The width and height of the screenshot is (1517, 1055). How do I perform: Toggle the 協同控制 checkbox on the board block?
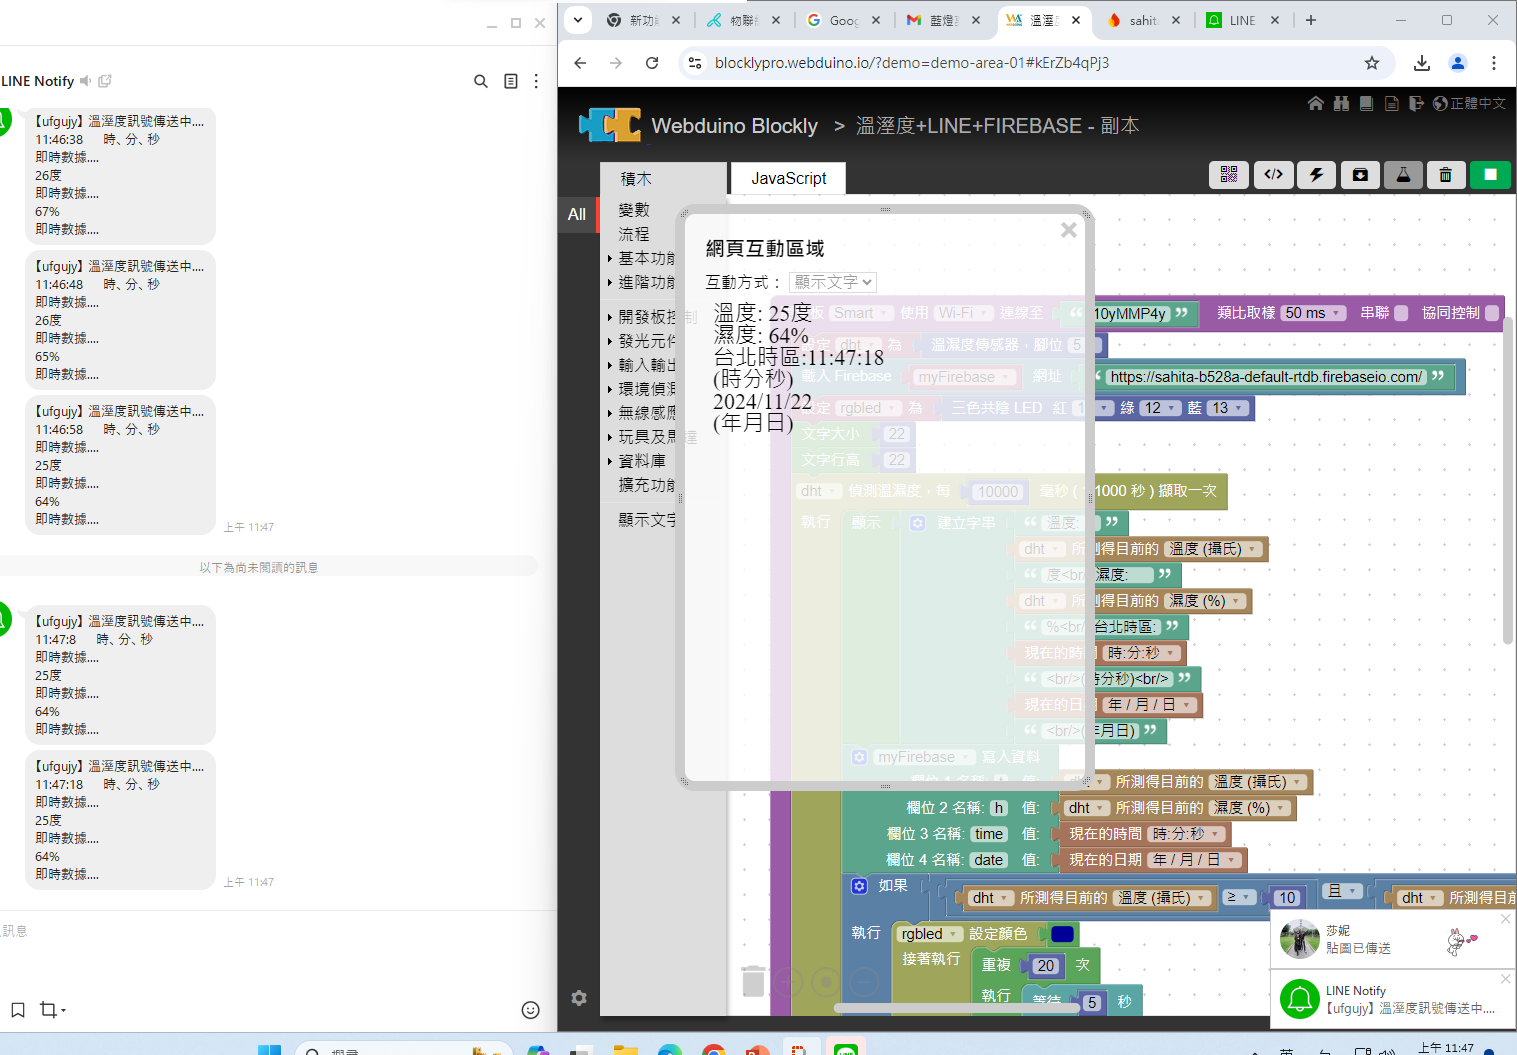[x=1492, y=313]
